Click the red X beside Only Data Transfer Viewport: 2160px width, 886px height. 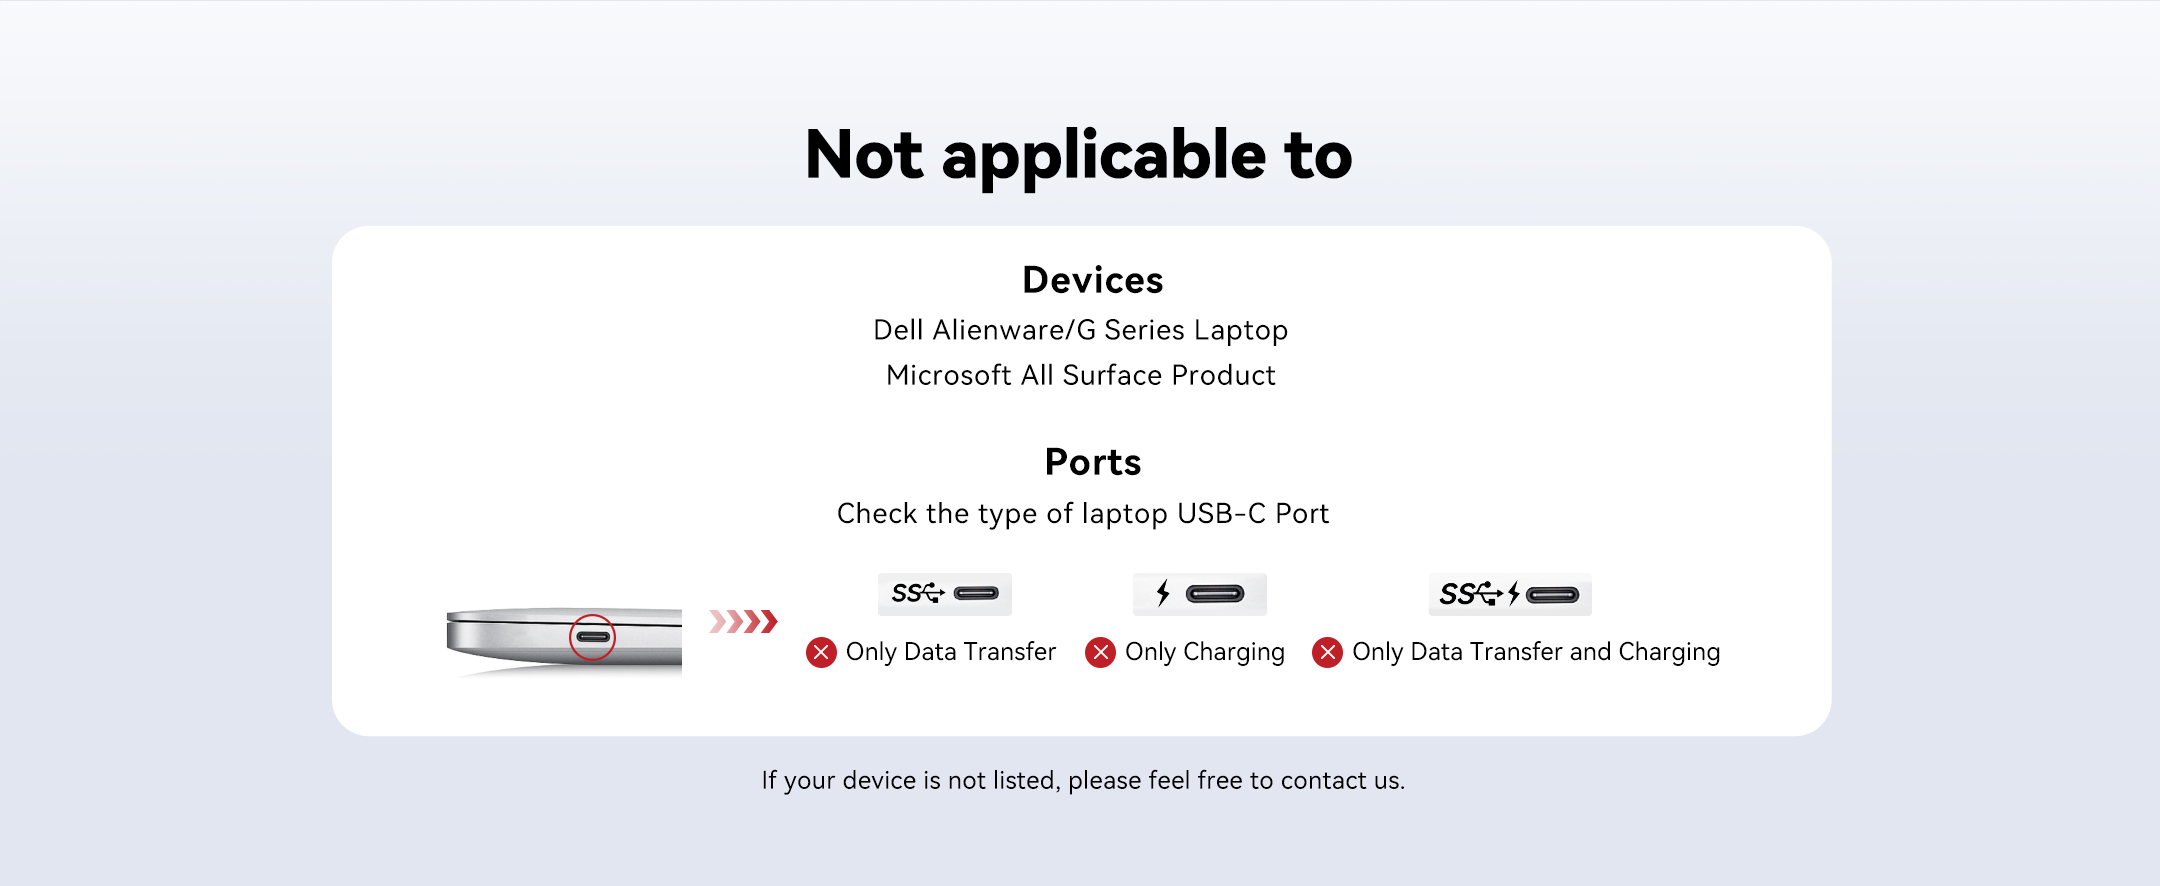tap(821, 653)
